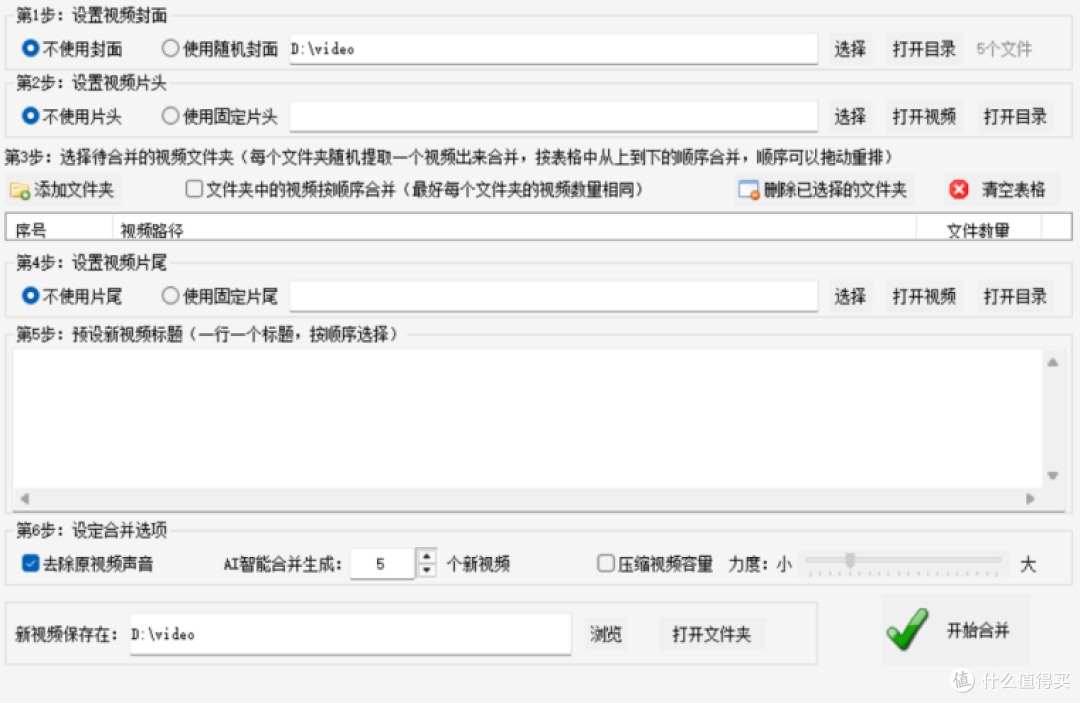Select the 不使用片尾 radio button
Screen dimensions: 1080x703
(x=30, y=296)
